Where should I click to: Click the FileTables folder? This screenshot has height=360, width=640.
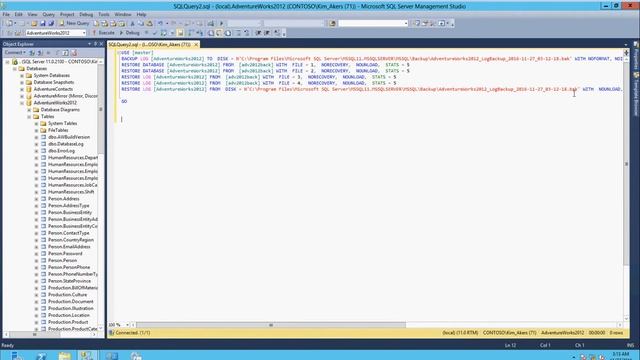coord(58,130)
